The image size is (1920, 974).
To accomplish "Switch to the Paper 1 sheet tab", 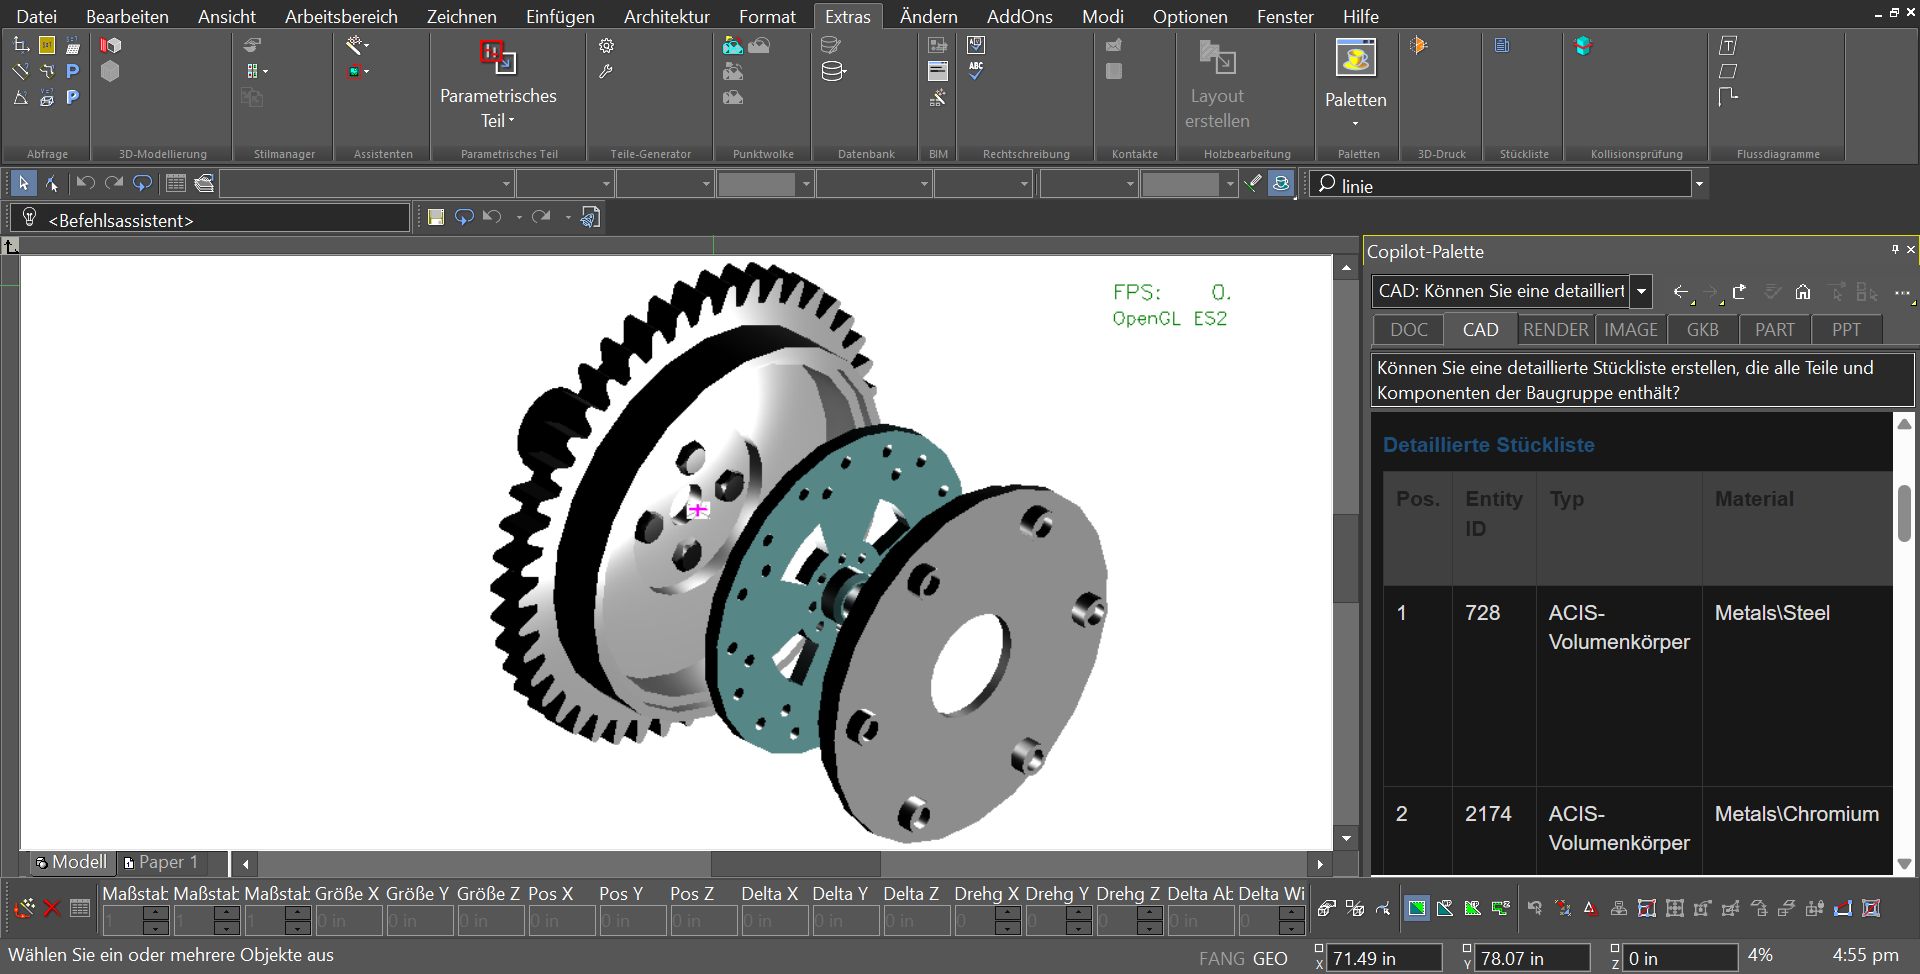I will coord(161,862).
